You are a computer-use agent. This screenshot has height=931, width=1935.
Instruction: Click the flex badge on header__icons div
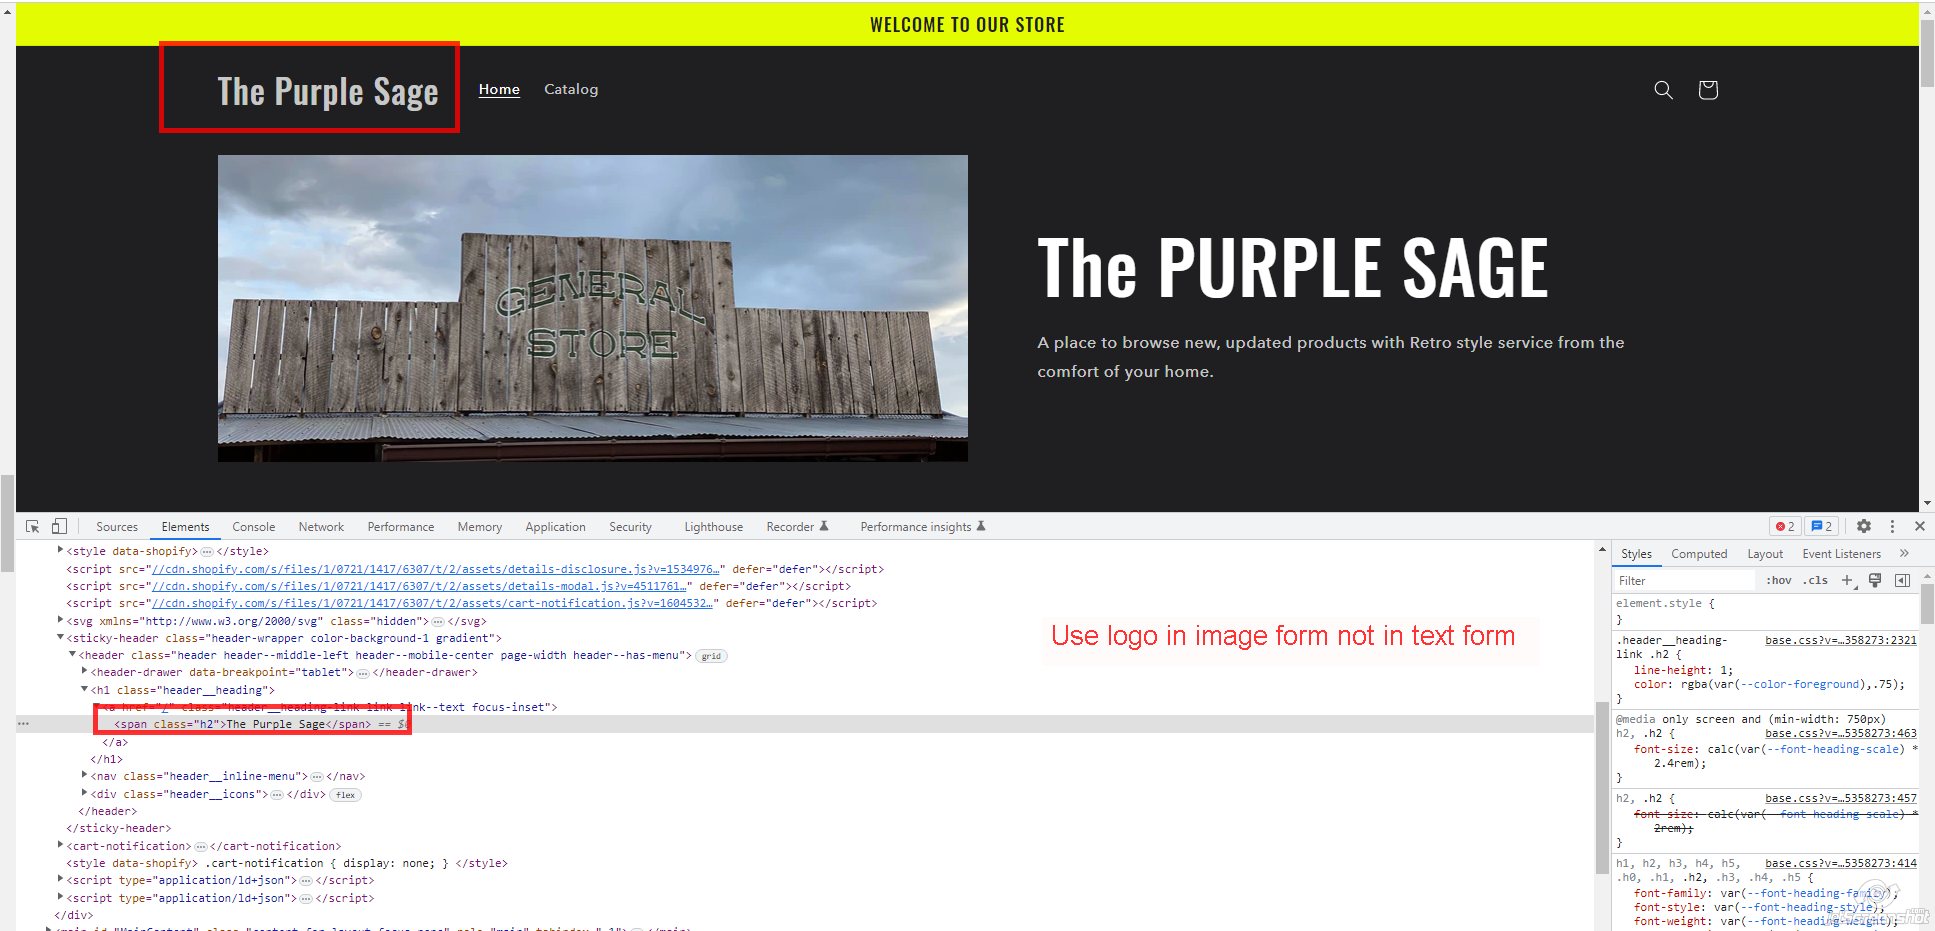[x=345, y=795]
